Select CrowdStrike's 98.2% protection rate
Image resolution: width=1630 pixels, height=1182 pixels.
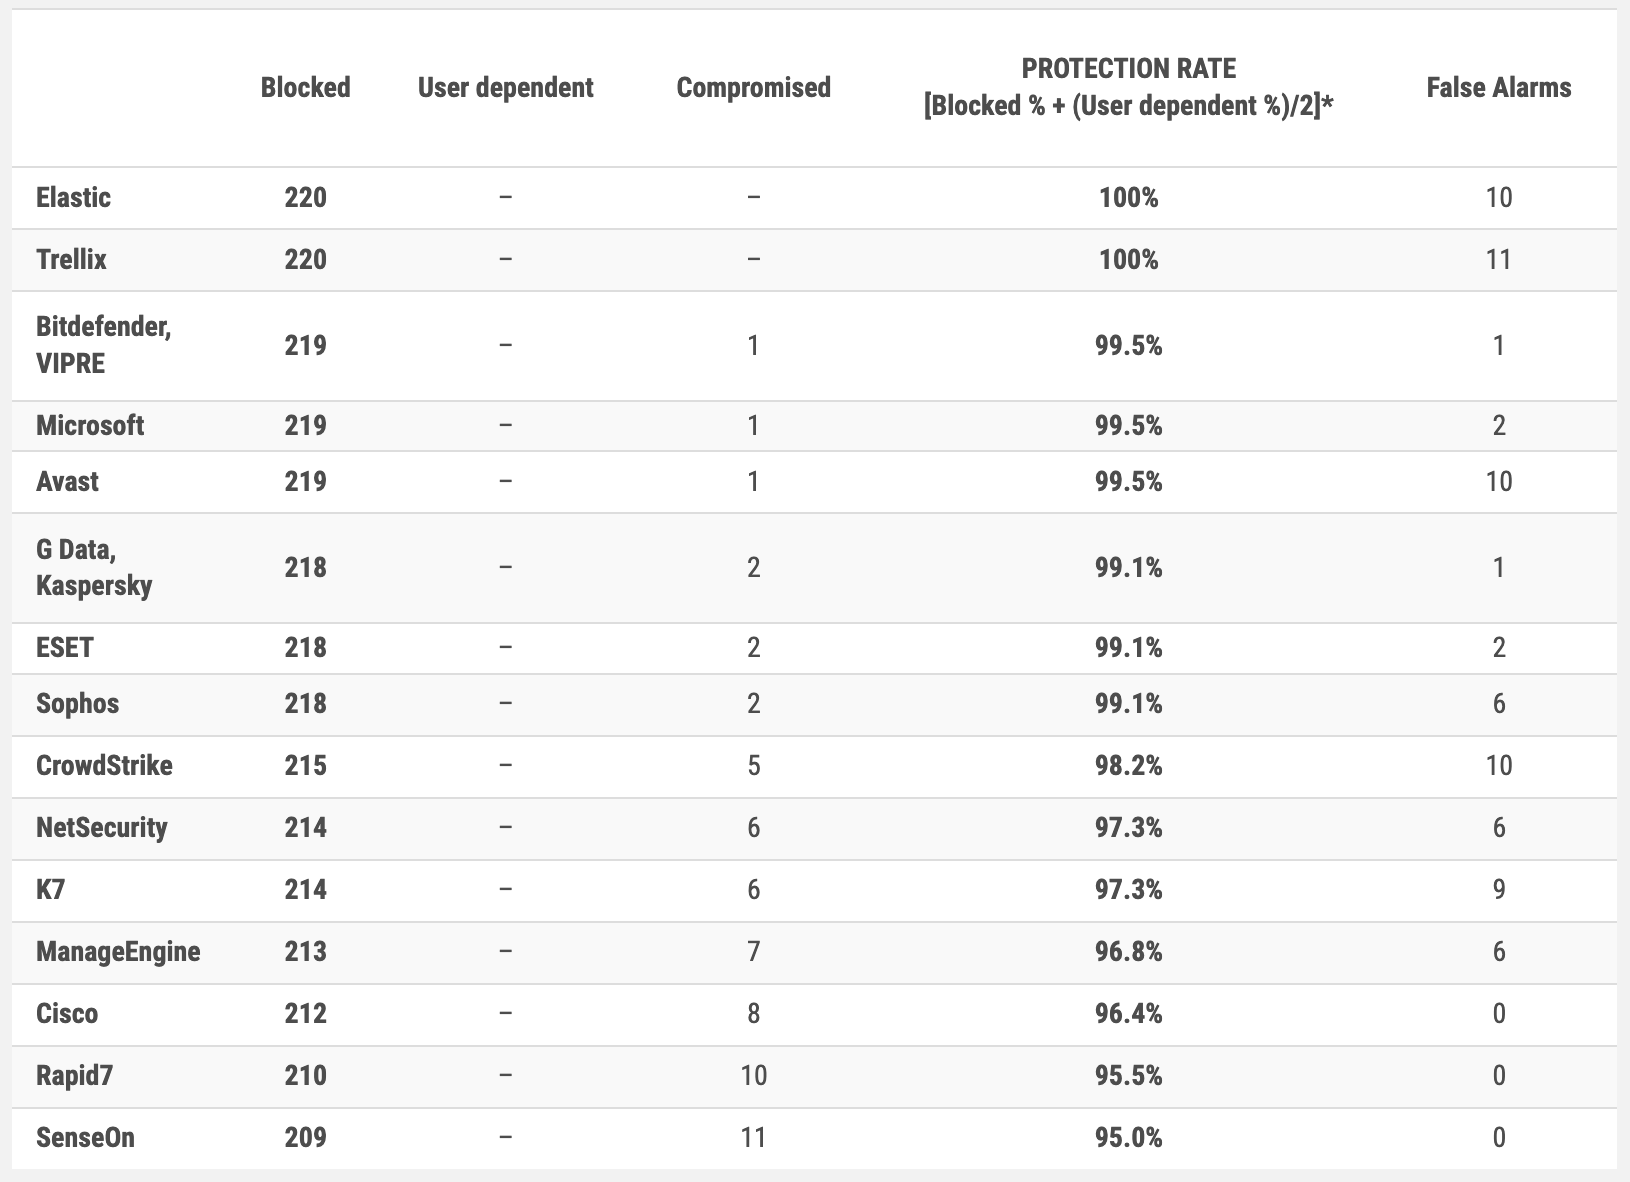[1128, 766]
